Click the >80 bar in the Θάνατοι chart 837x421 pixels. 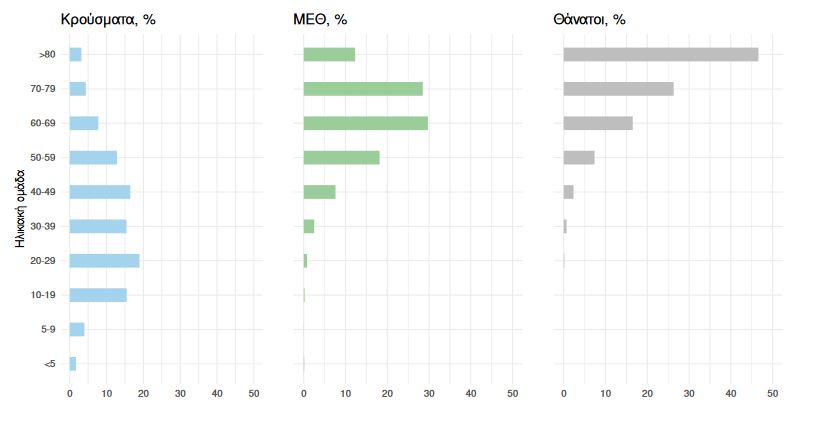coord(660,54)
